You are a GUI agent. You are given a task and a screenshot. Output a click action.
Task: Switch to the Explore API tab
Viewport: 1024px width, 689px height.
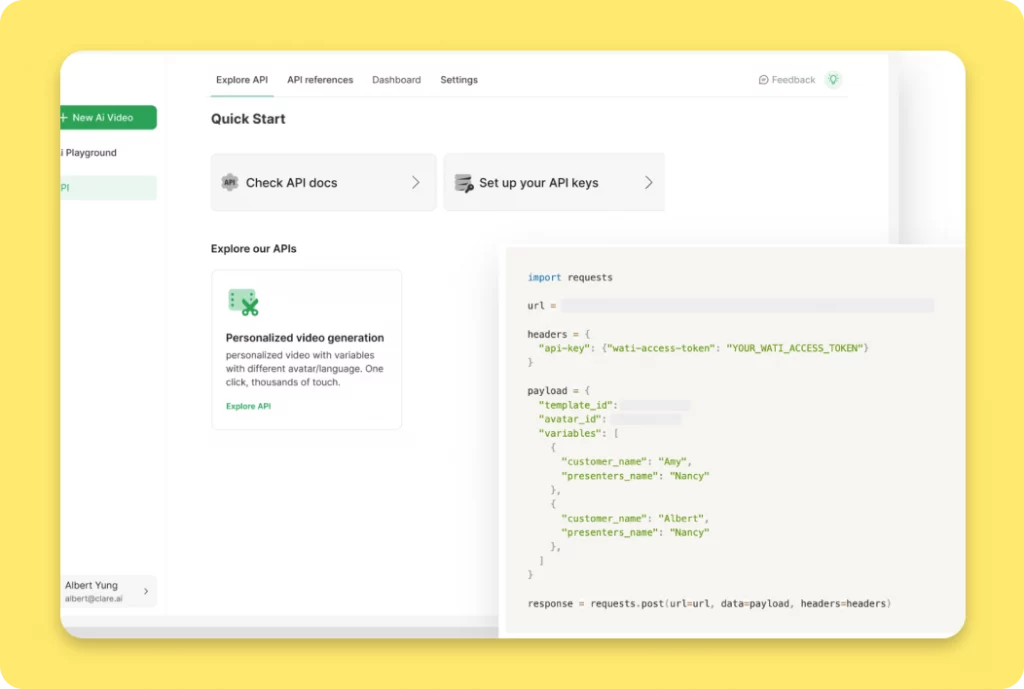tap(242, 80)
